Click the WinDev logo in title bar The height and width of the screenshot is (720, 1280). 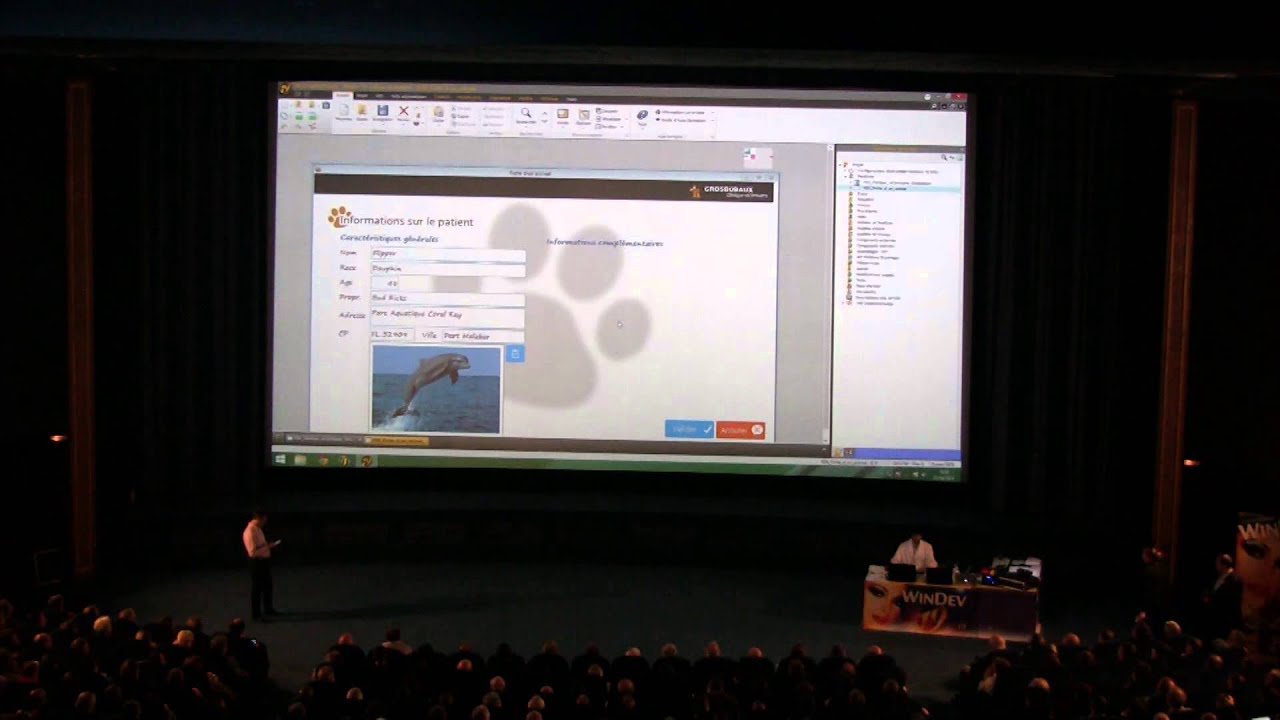point(285,89)
